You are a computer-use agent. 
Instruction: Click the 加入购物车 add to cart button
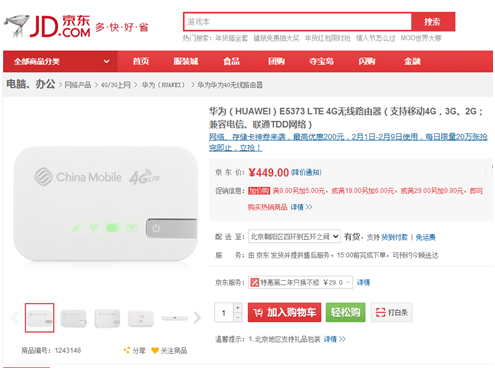coord(284,312)
